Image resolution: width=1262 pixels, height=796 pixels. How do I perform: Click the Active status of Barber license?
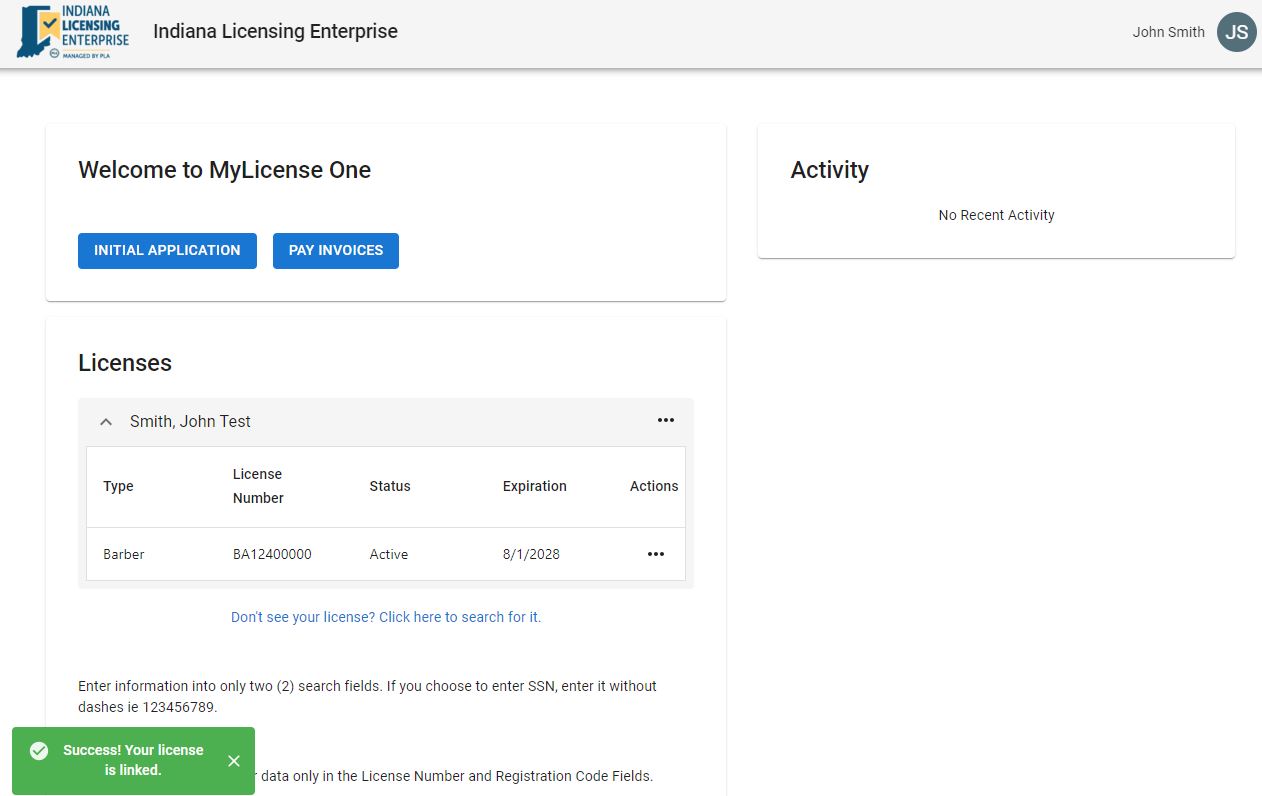point(389,554)
